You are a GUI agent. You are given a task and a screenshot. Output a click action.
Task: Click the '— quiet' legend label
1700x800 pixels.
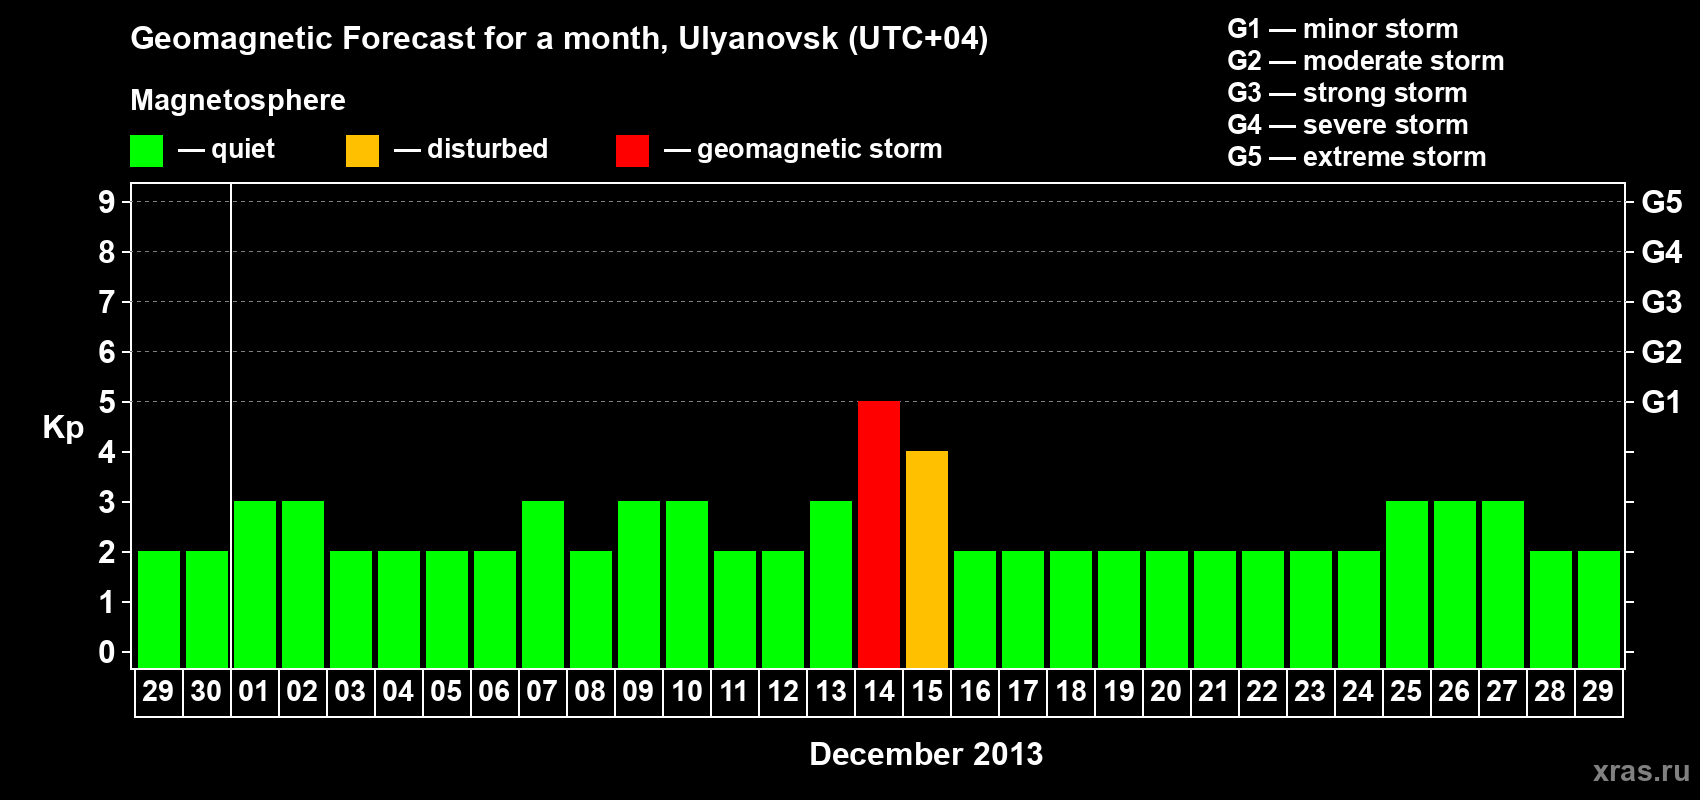226,149
